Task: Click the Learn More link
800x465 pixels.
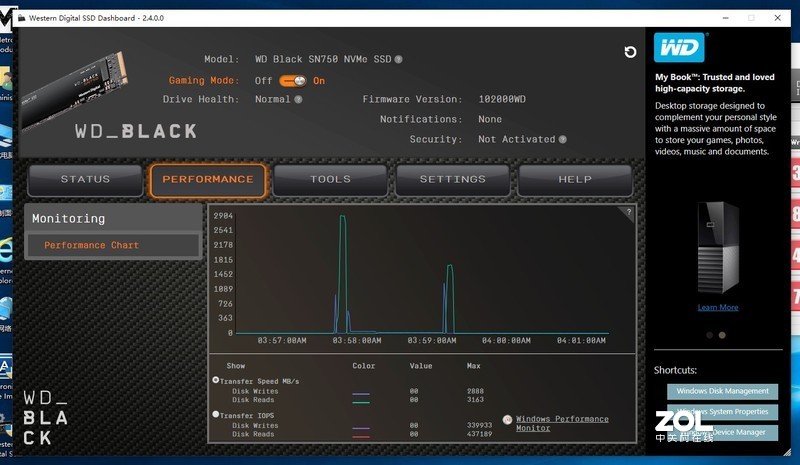Action: pos(718,308)
